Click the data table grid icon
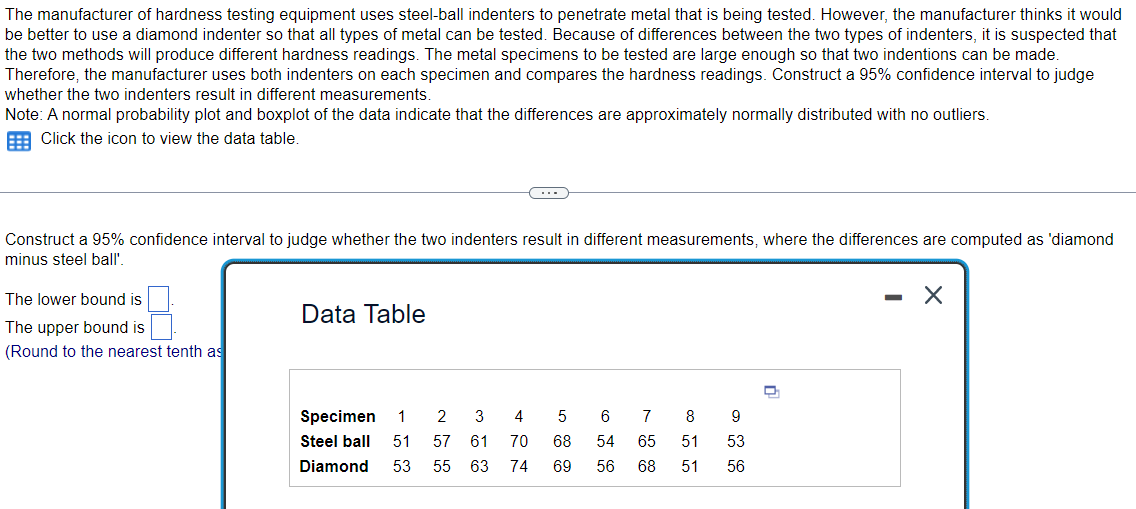 18,139
